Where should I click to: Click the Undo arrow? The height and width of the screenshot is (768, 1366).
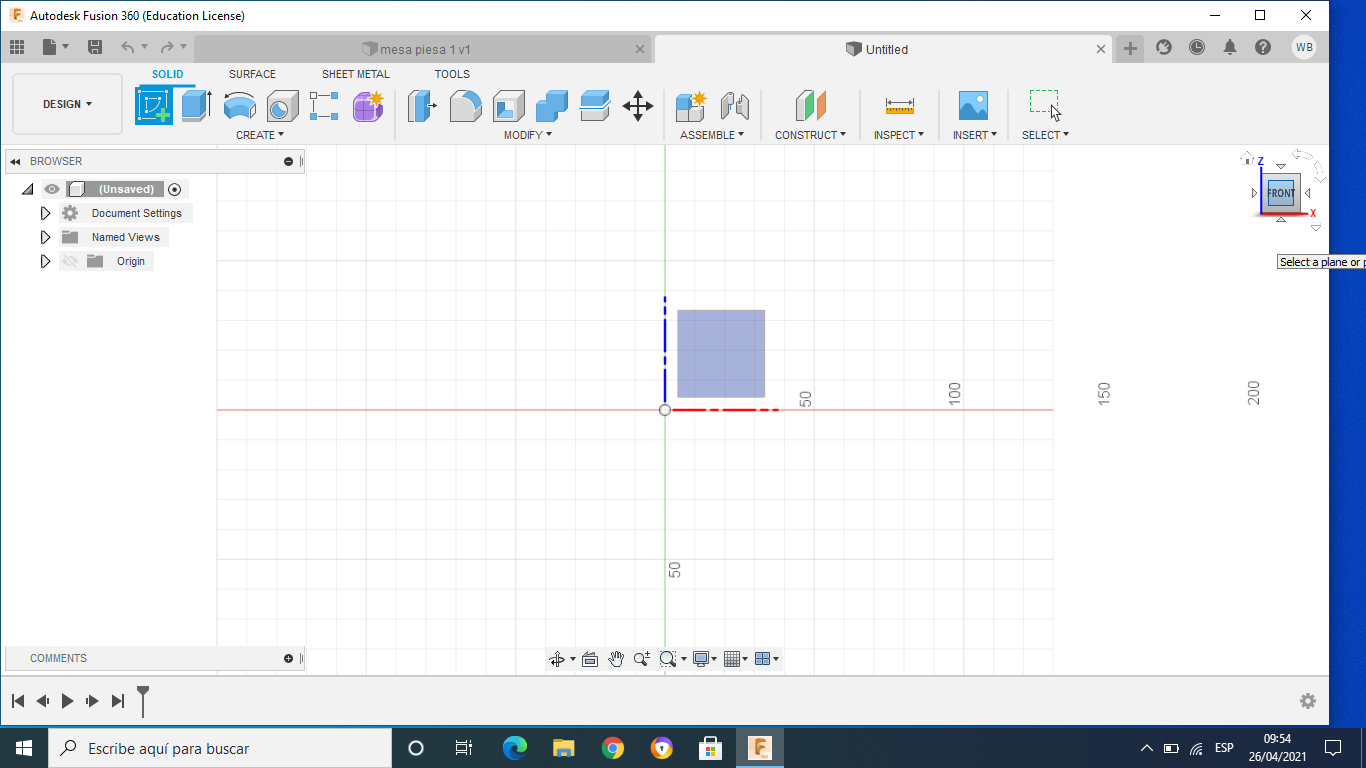[127, 47]
